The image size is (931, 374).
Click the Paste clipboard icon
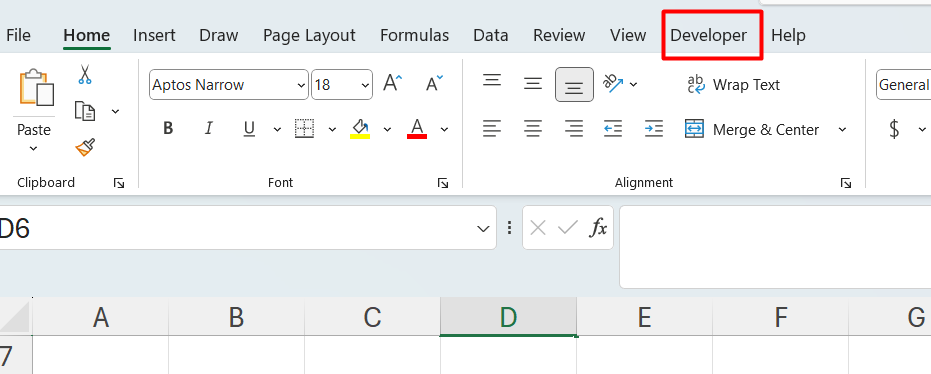pyautogui.click(x=36, y=87)
